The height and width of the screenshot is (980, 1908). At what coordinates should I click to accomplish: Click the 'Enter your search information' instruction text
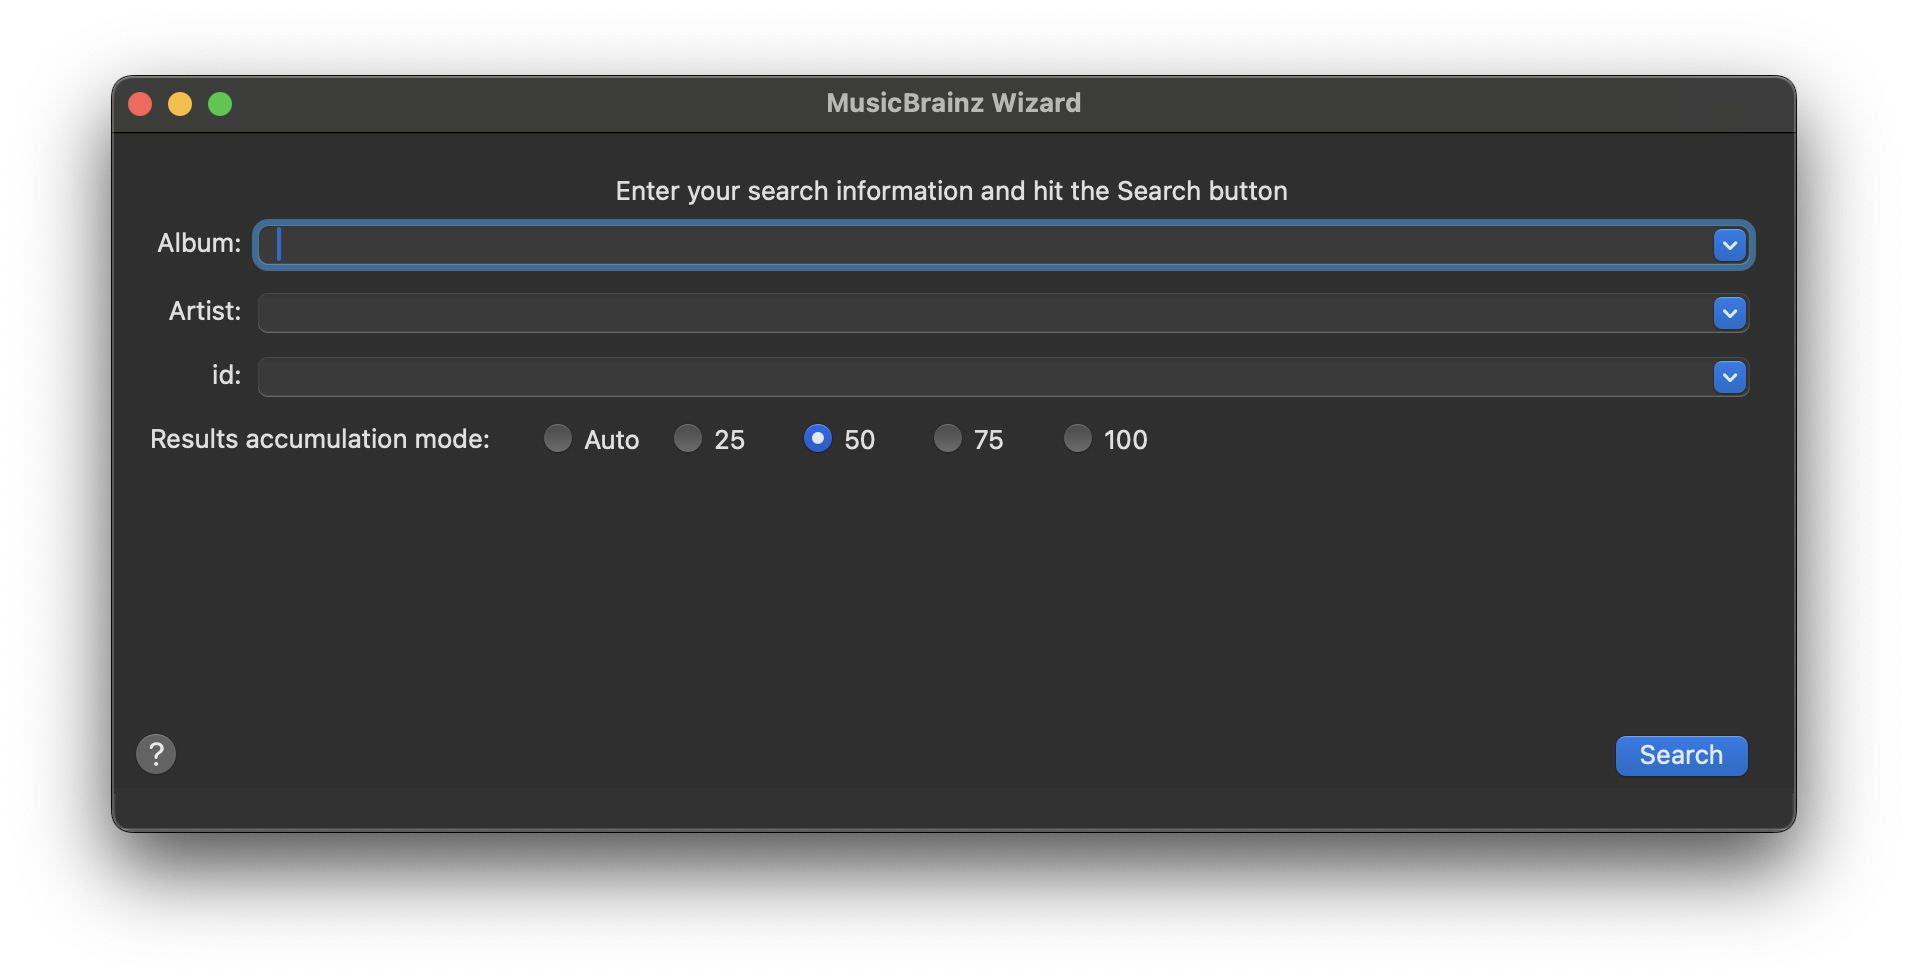tap(951, 191)
